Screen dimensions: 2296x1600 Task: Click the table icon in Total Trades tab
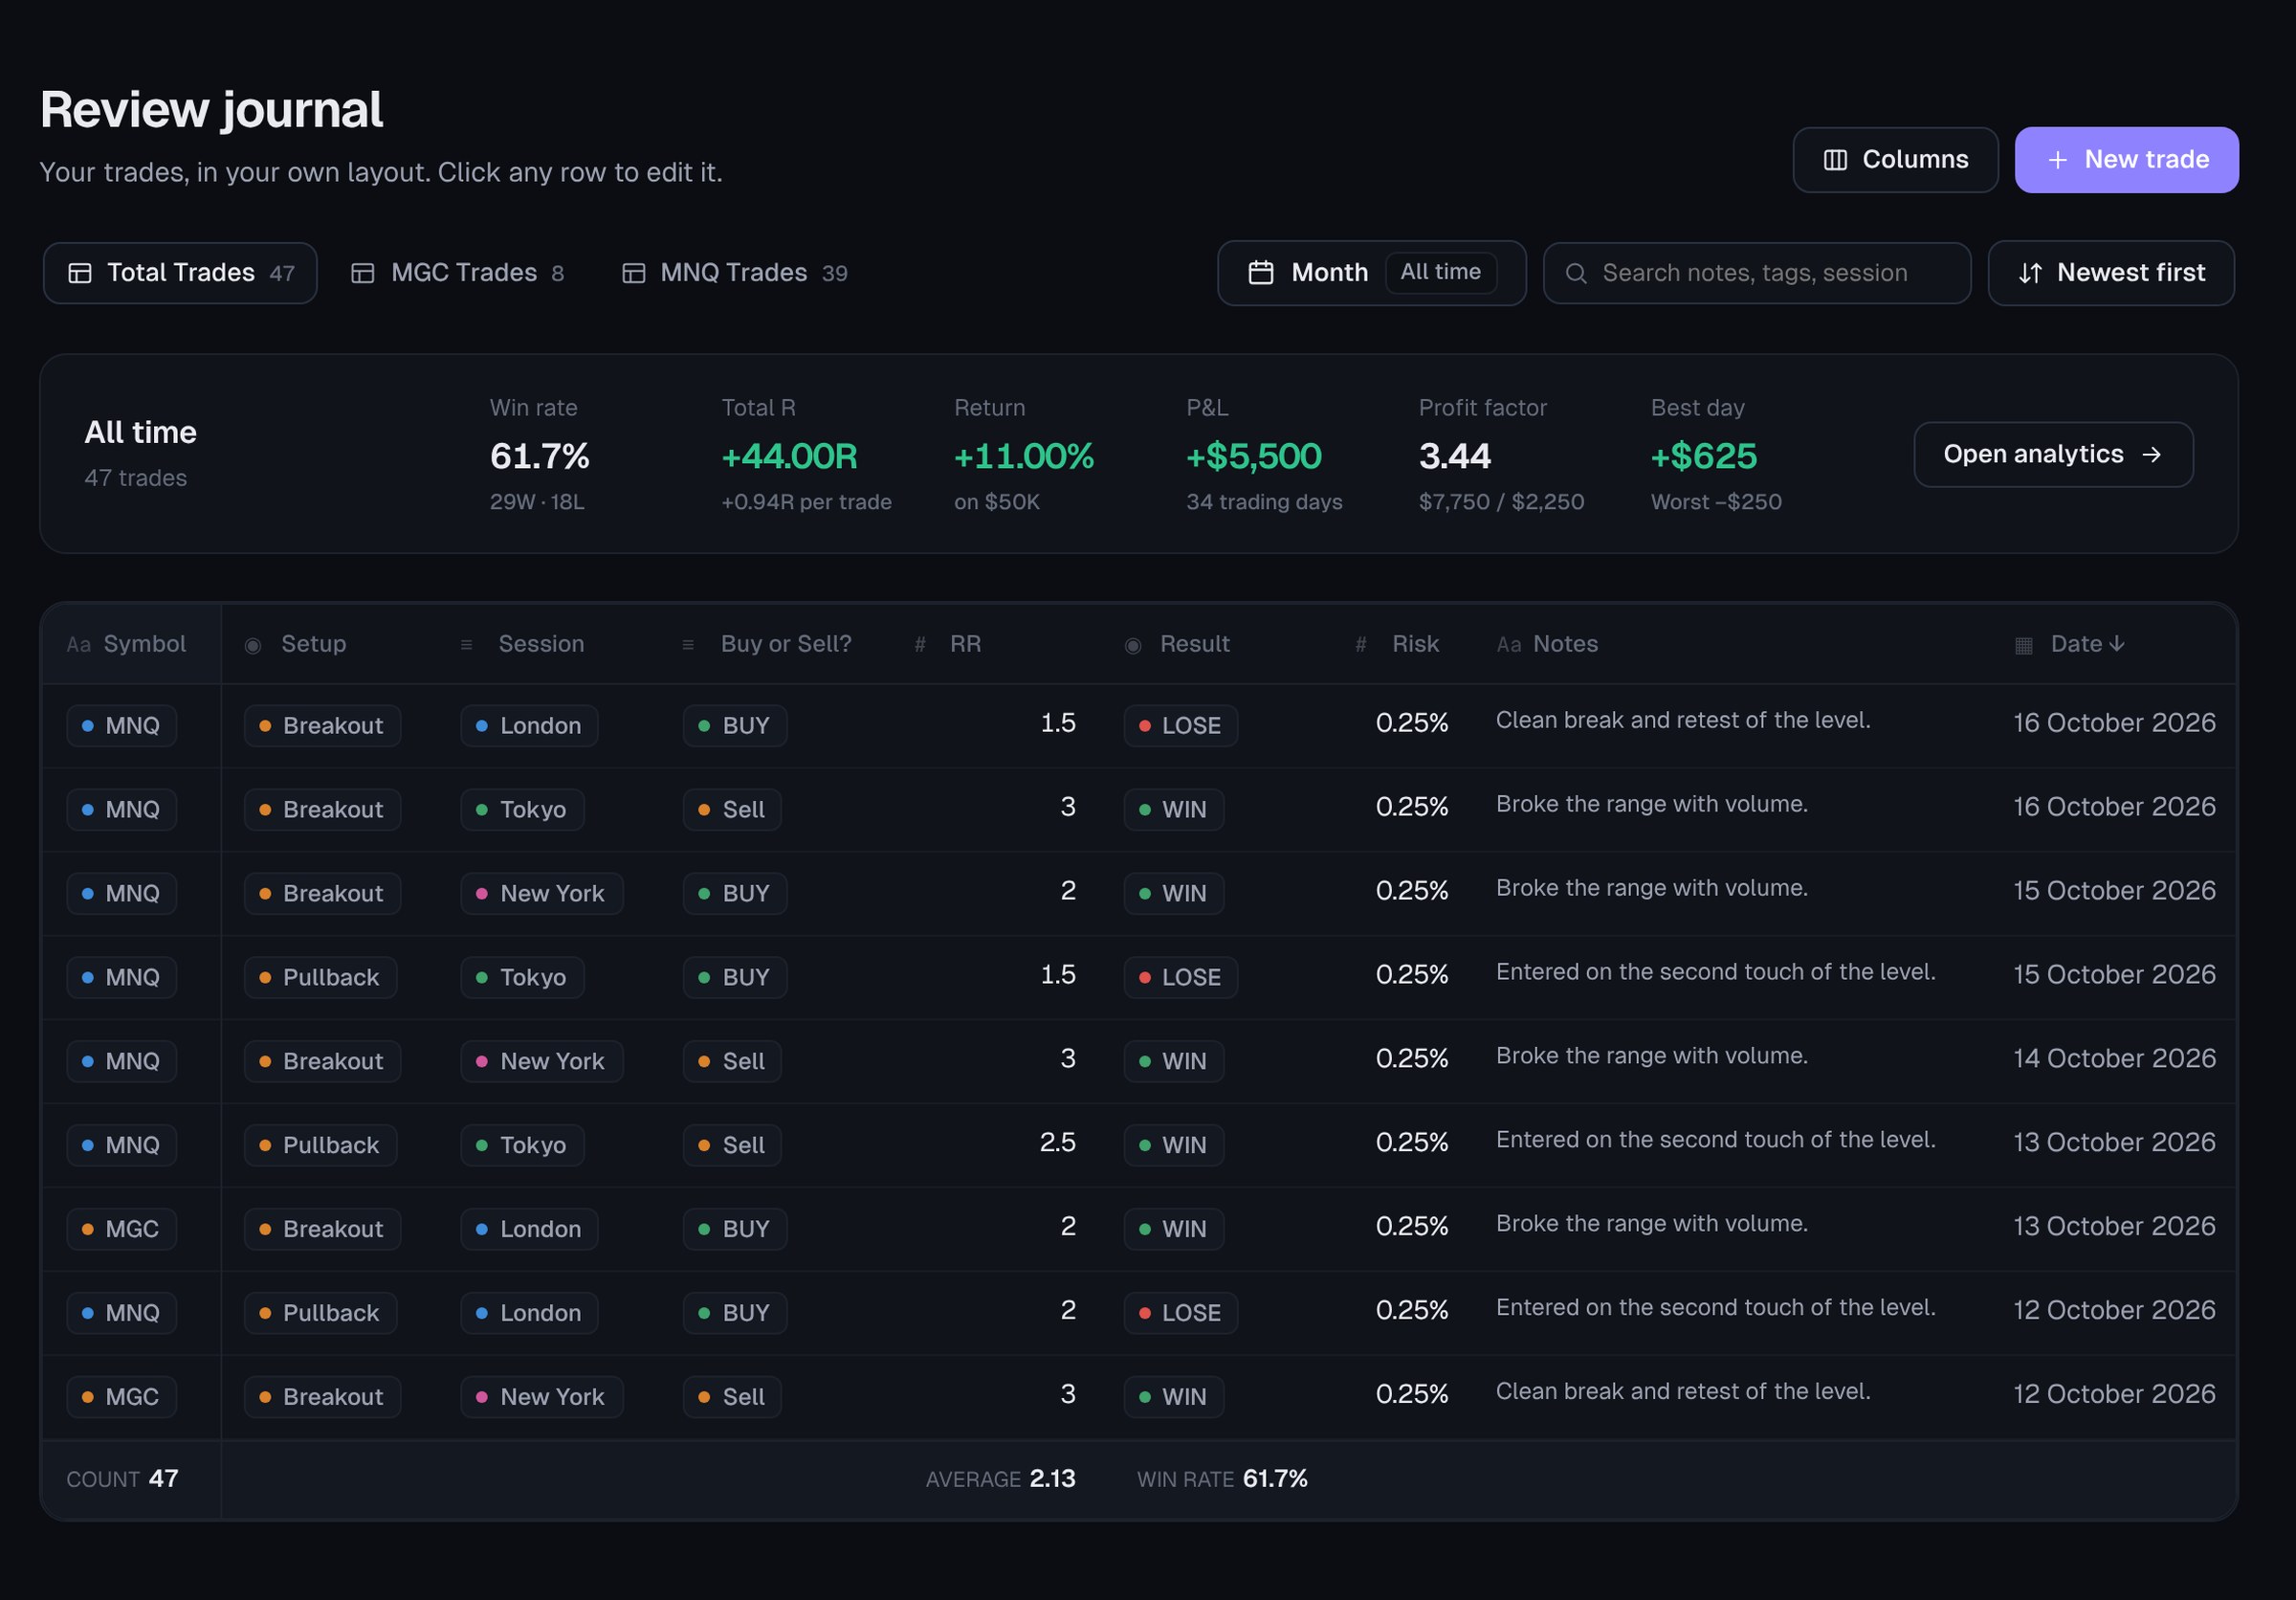[80, 273]
